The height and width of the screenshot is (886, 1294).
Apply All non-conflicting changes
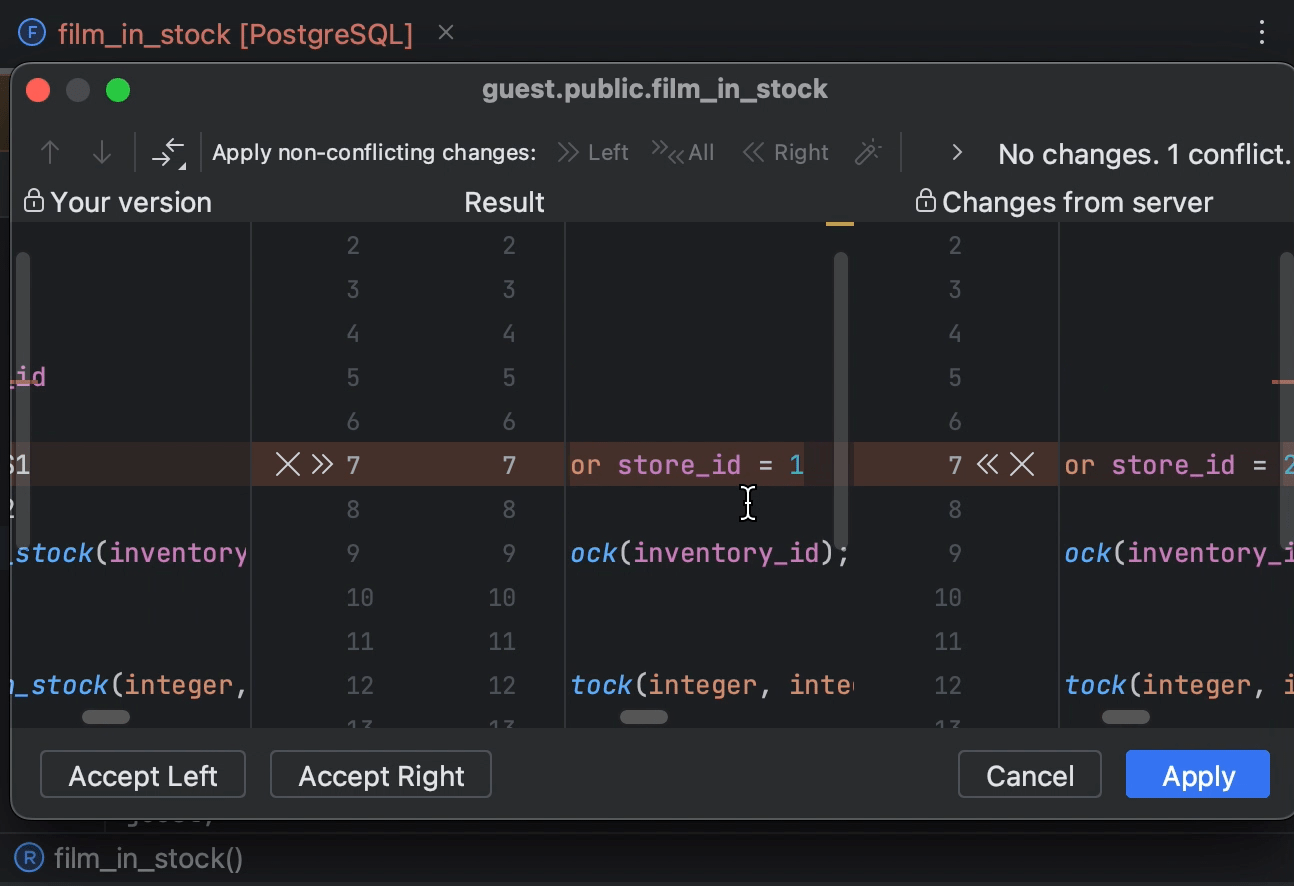click(x=683, y=153)
